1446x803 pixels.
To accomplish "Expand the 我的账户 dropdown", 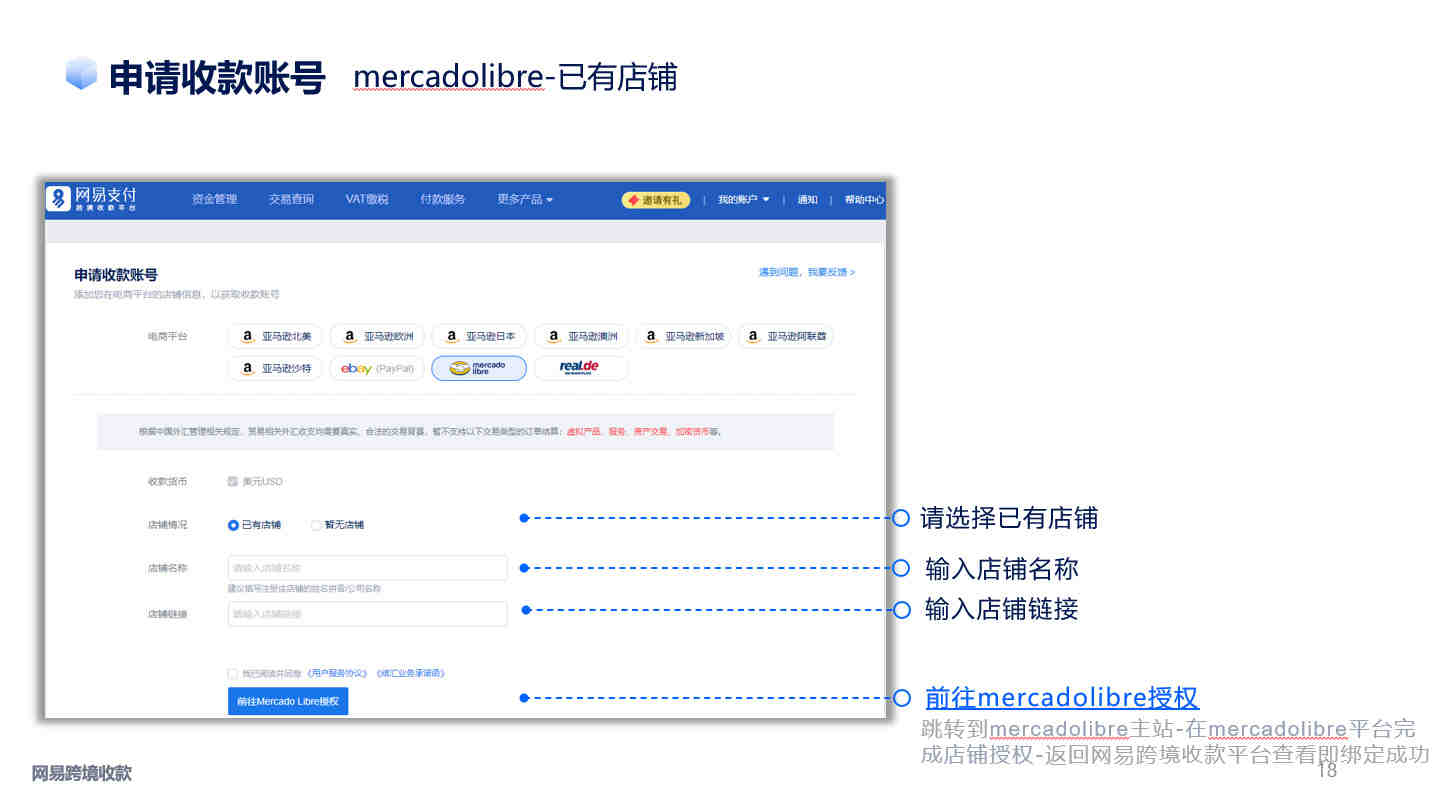I will pyautogui.click(x=743, y=200).
